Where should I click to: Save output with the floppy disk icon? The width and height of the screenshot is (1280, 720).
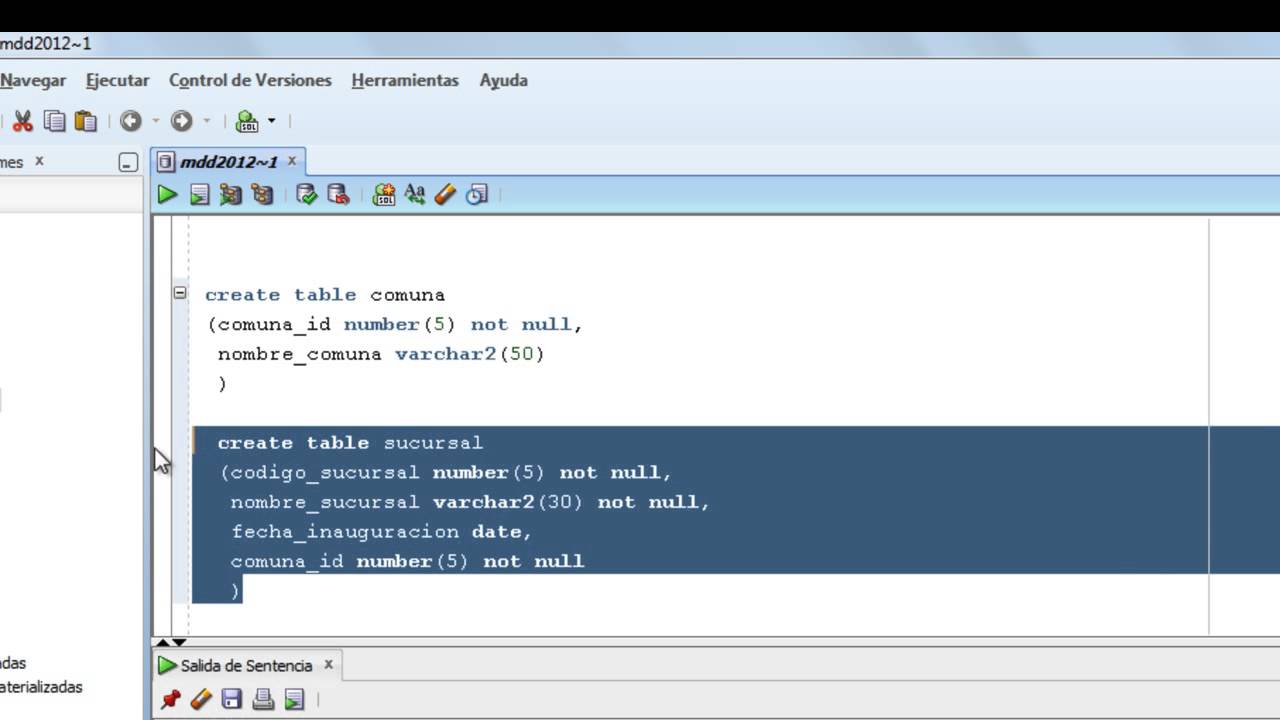pyautogui.click(x=231, y=699)
